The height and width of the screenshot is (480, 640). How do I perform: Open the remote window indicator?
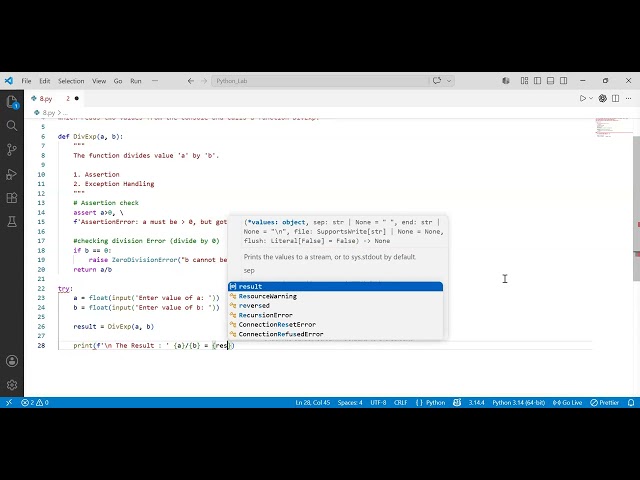(9, 402)
